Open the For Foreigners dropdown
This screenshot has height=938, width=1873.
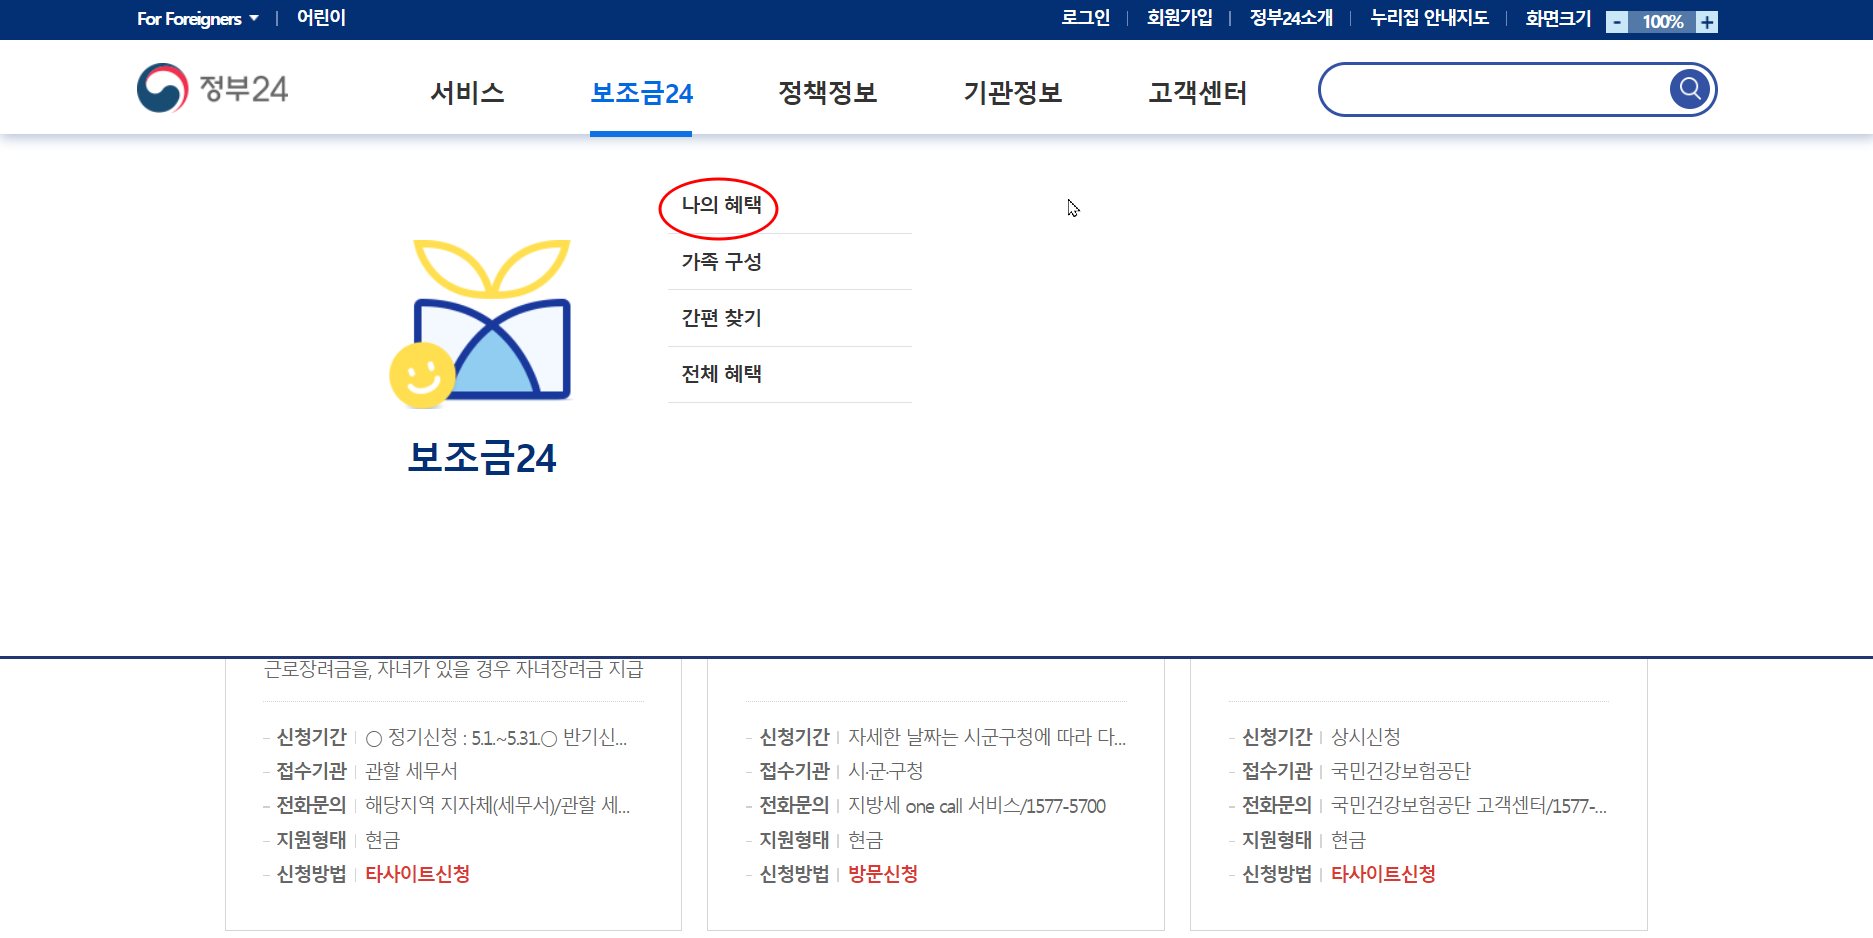pyautogui.click(x=198, y=18)
